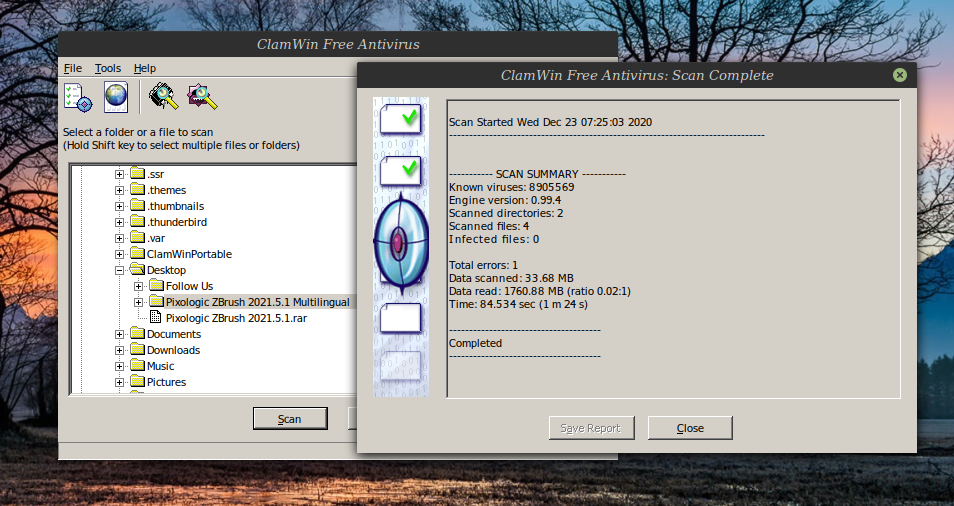
Task: Collapse the Desktop folder node
Action: [x=119, y=271]
